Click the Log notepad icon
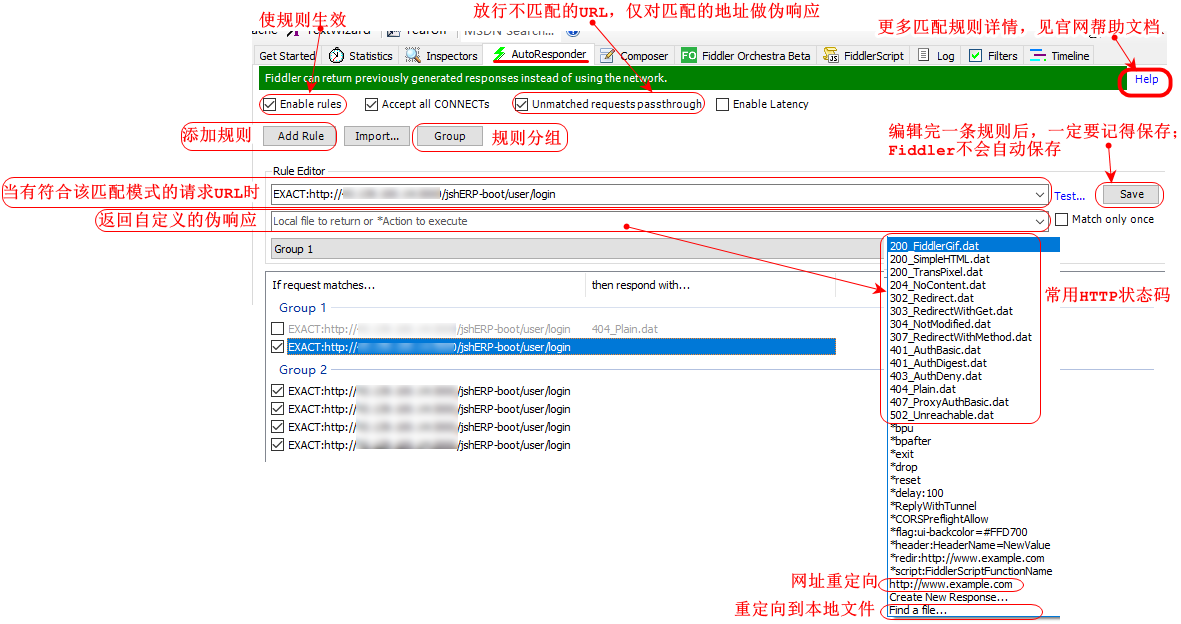The width and height of the screenshot is (1181, 624). 924,56
